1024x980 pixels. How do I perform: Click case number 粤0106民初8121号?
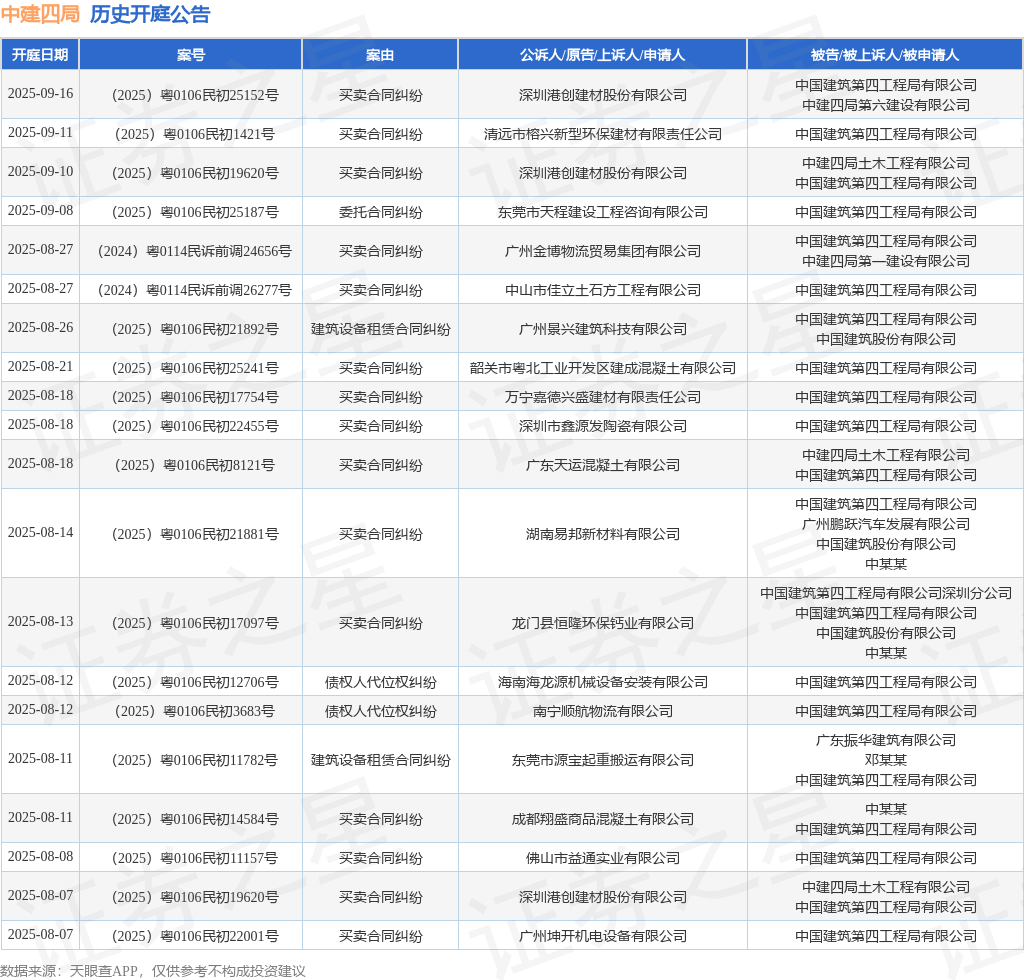[x=195, y=466]
